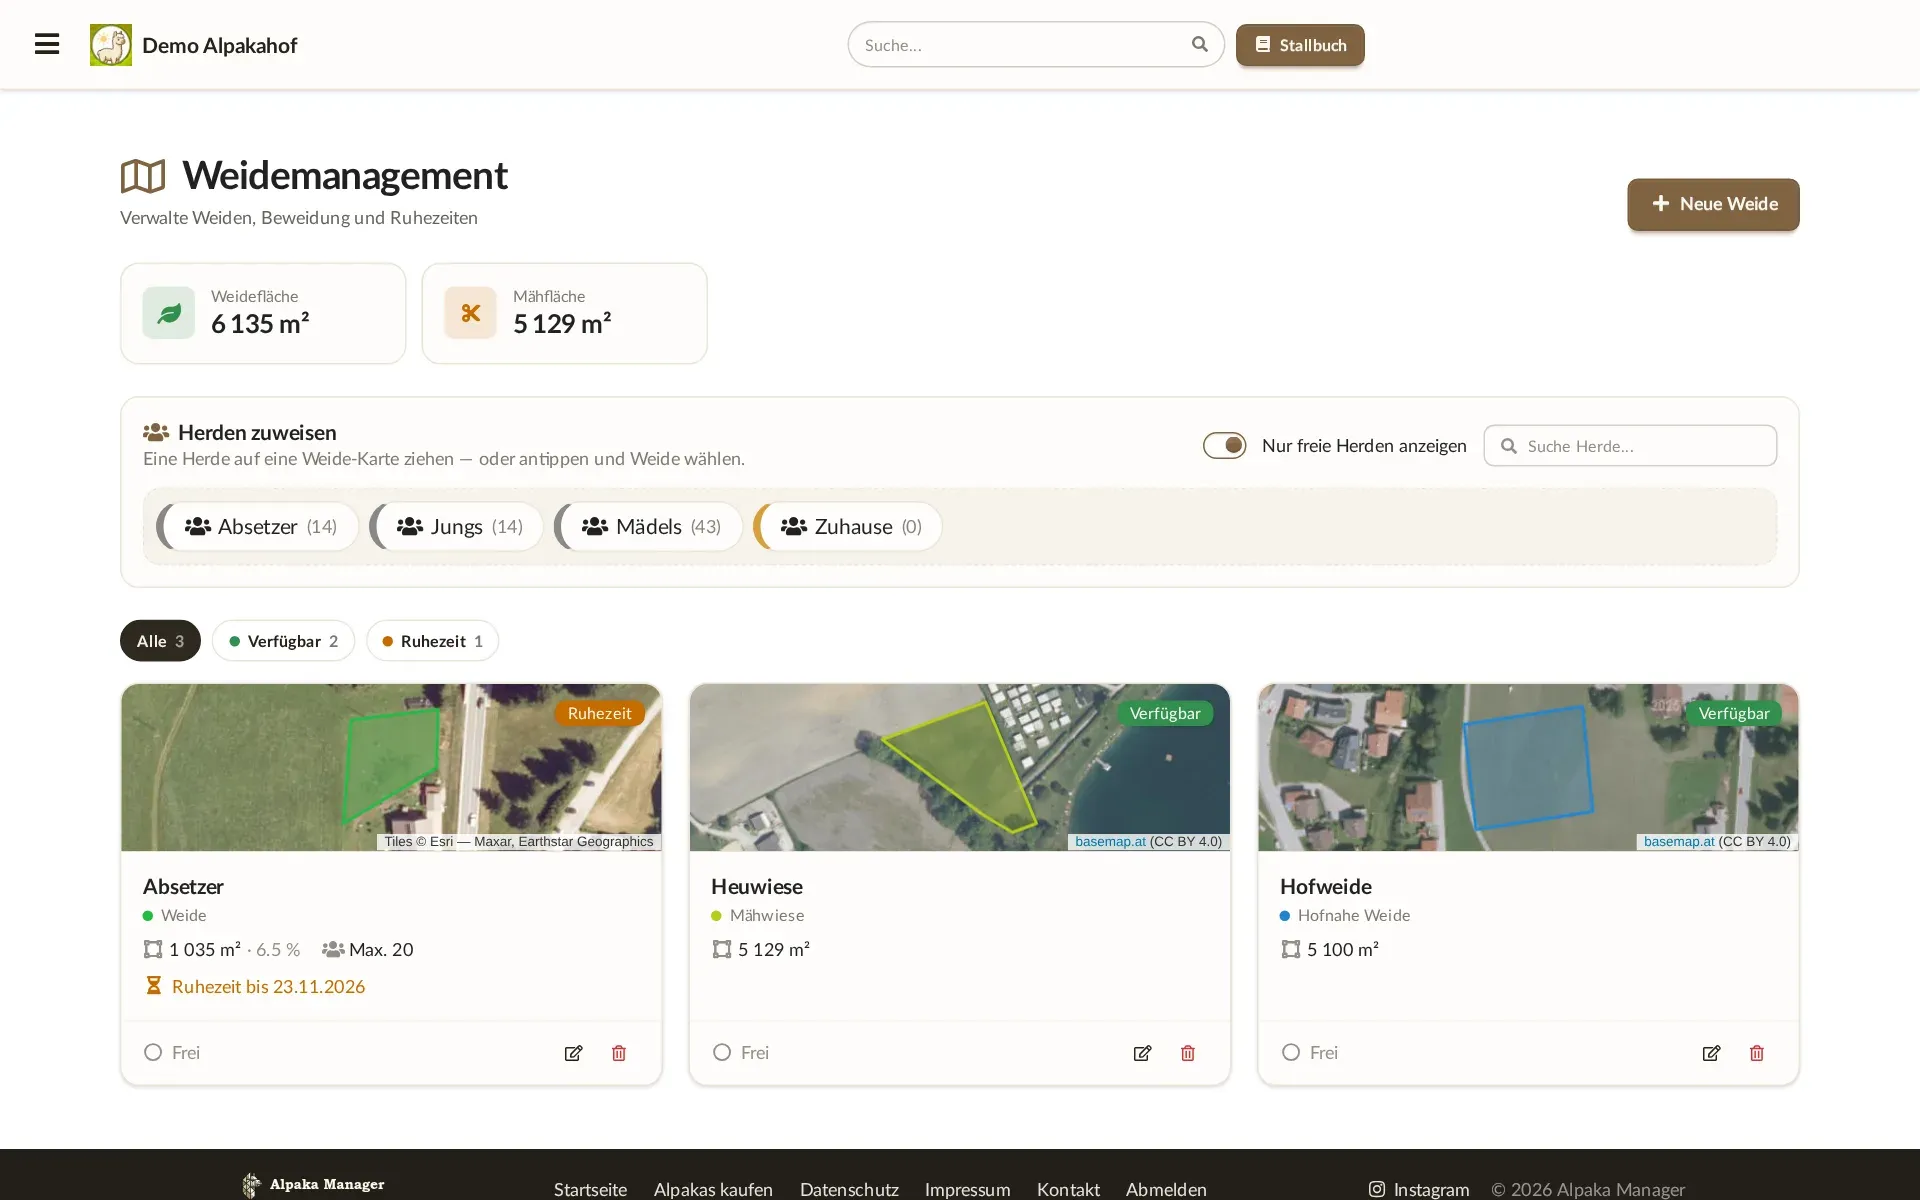Screen dimensions: 1920x1200
Task: Select the Mädels herd chip
Action: click(649, 526)
